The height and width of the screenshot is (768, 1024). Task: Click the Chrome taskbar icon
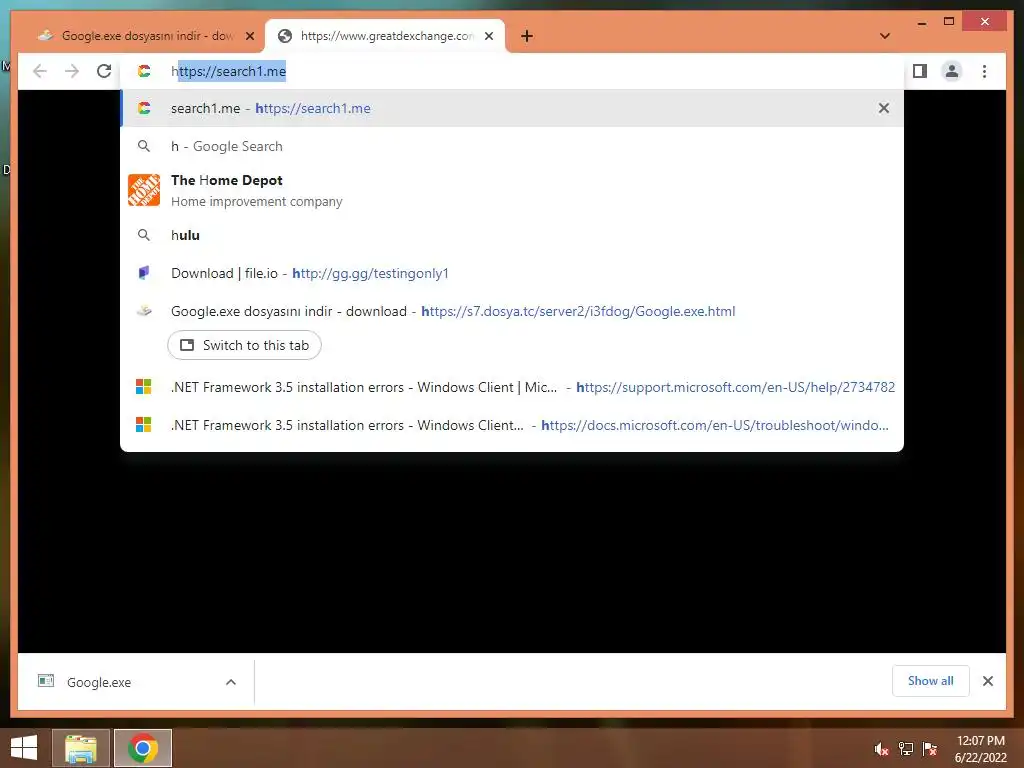pyautogui.click(x=143, y=748)
